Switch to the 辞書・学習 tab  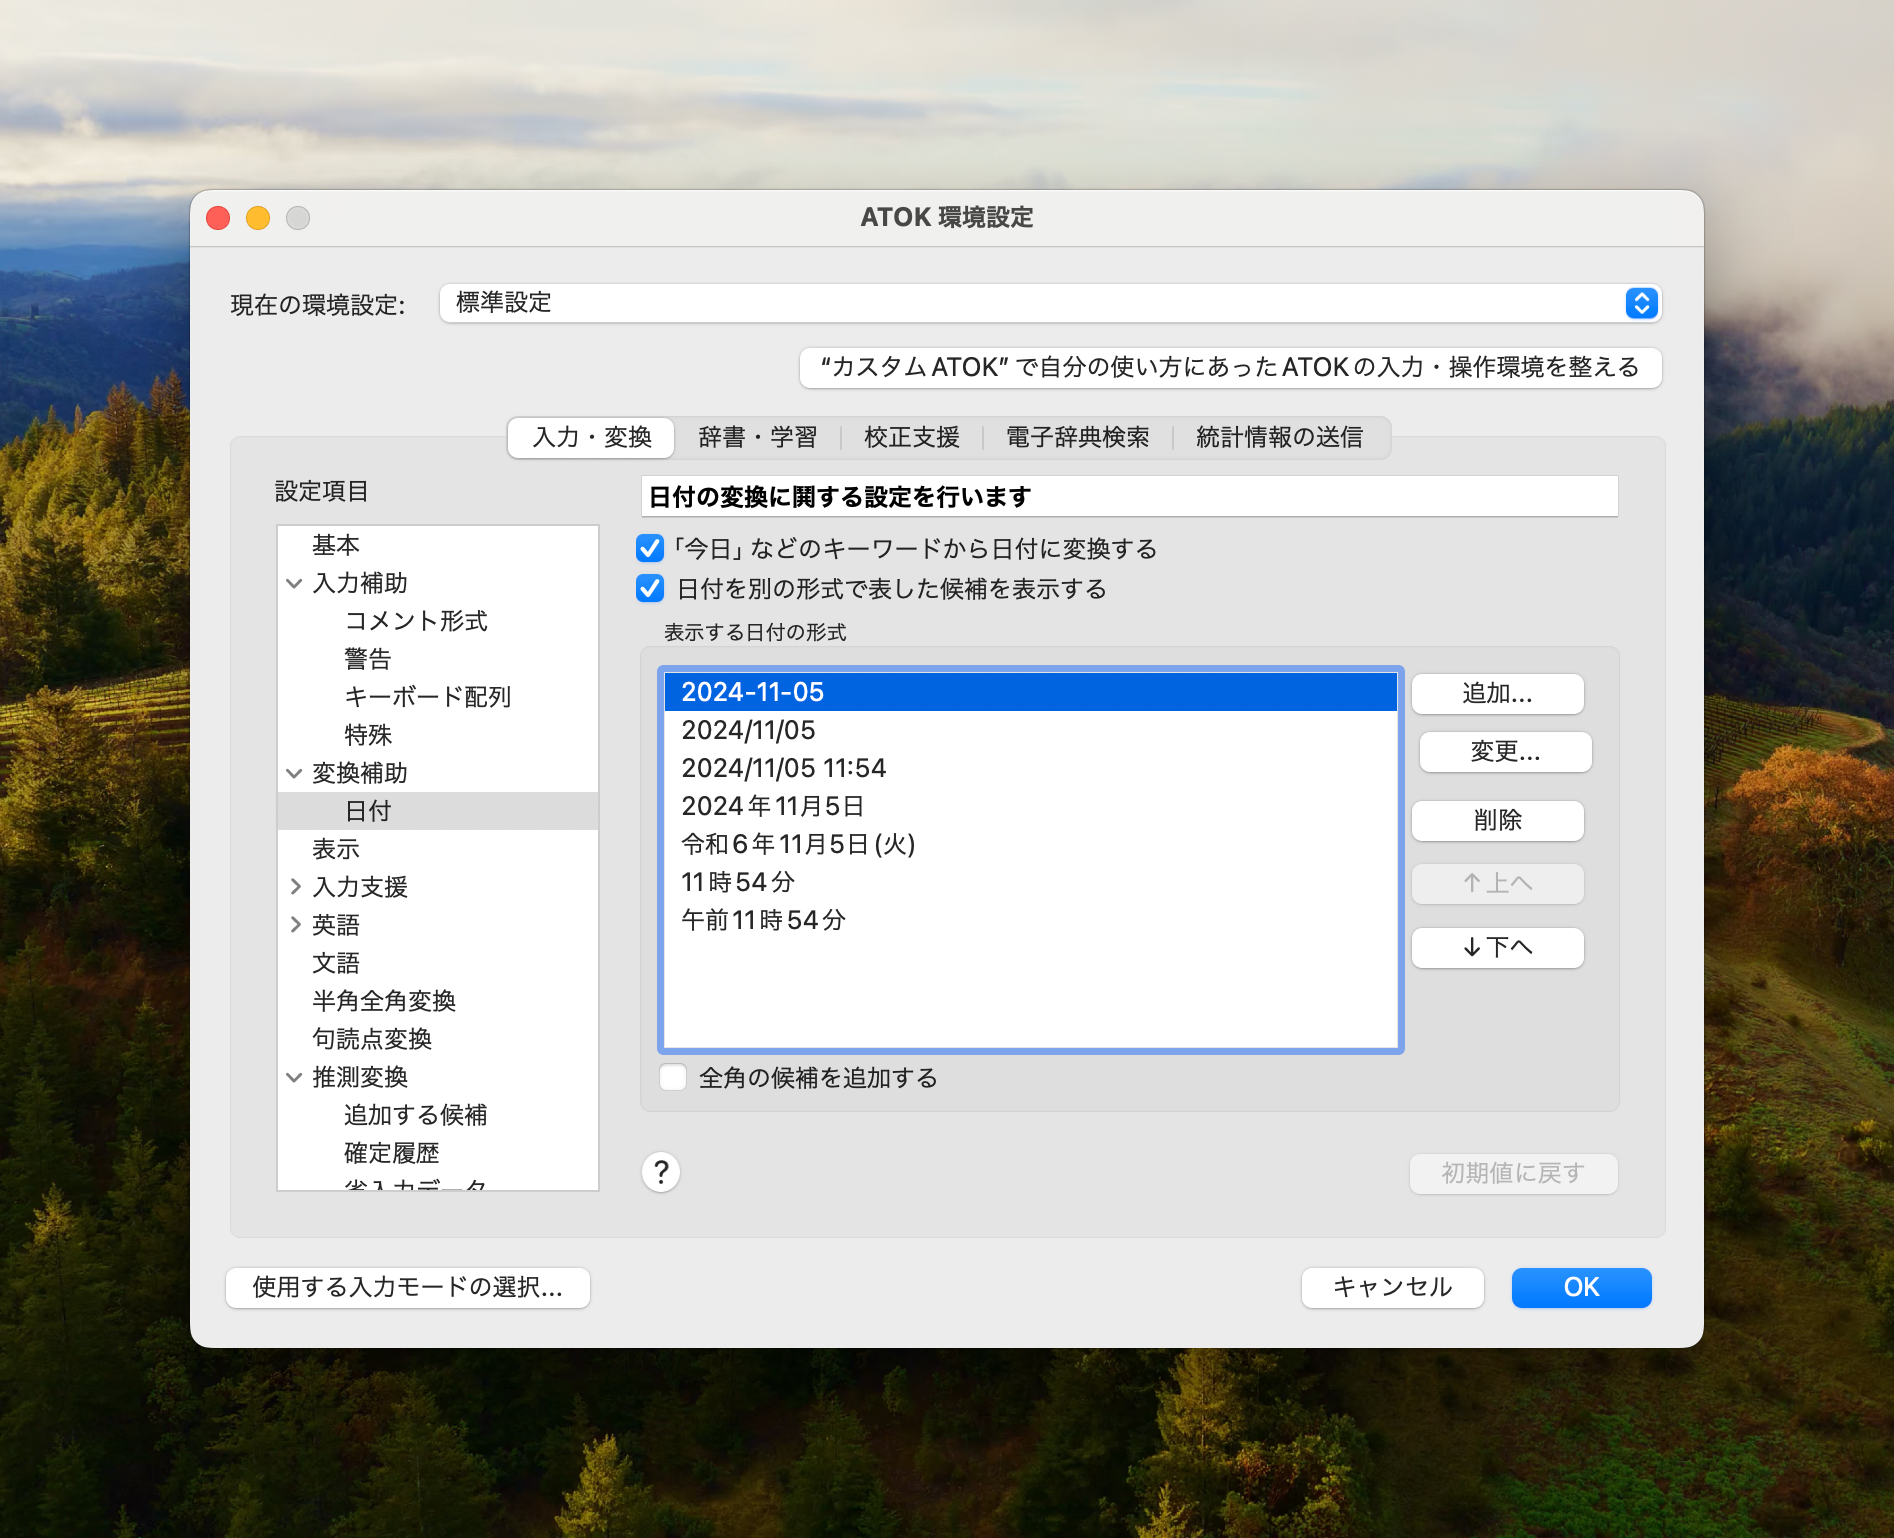757,437
